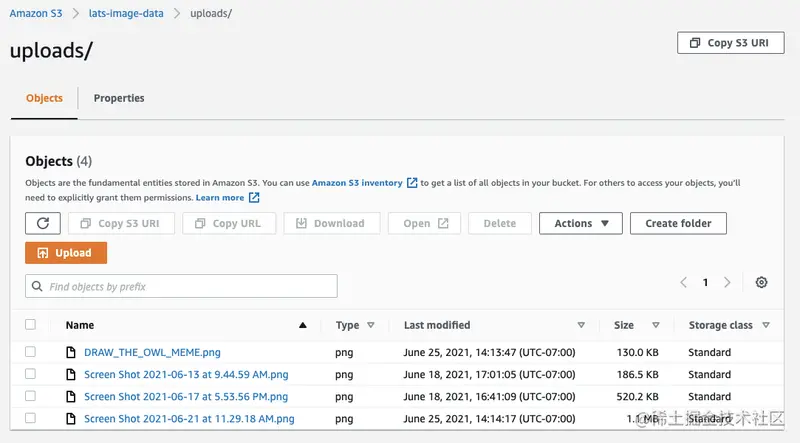Viewport: 800px width, 443px height.
Task: Open Screen Shot 2021-06-13 at 9.44.59 AM.png
Action: tap(186, 374)
